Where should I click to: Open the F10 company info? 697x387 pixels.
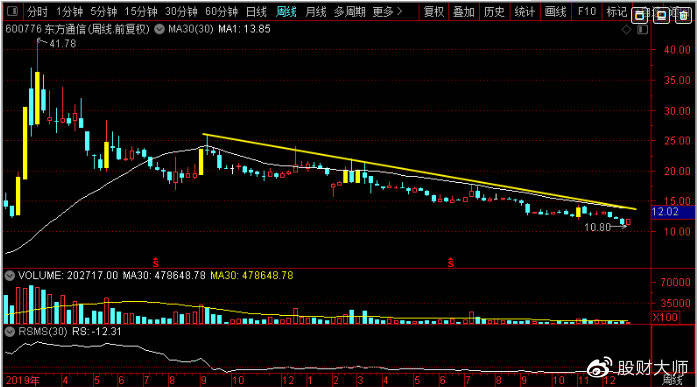[587, 12]
